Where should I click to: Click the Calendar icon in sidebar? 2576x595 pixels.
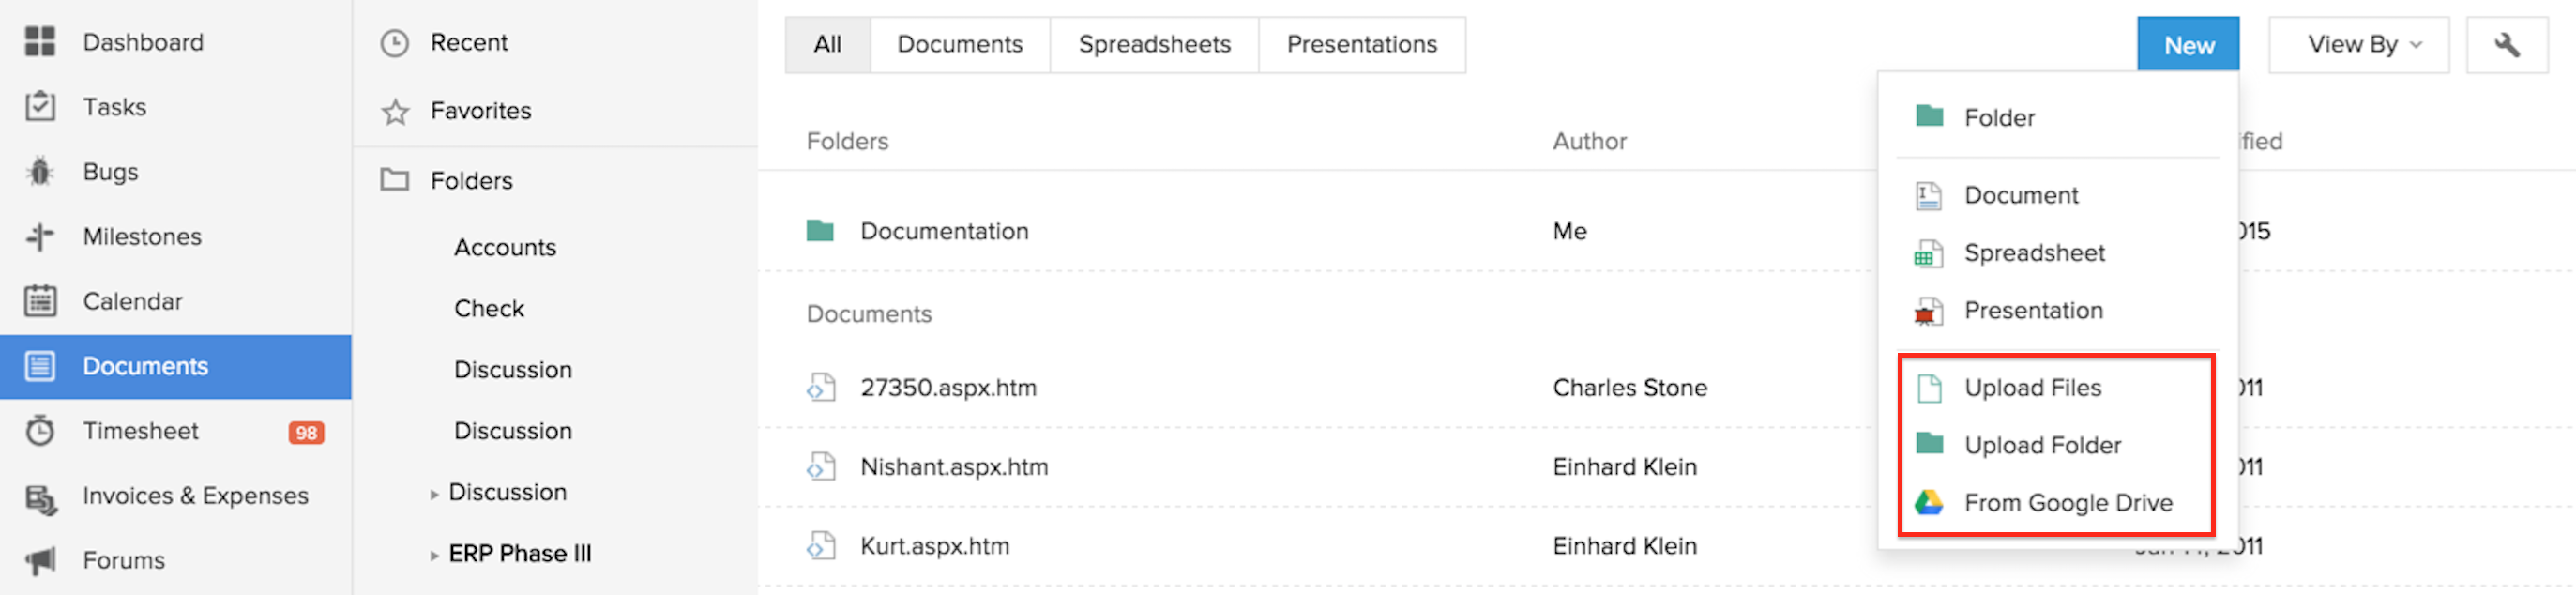click(40, 301)
